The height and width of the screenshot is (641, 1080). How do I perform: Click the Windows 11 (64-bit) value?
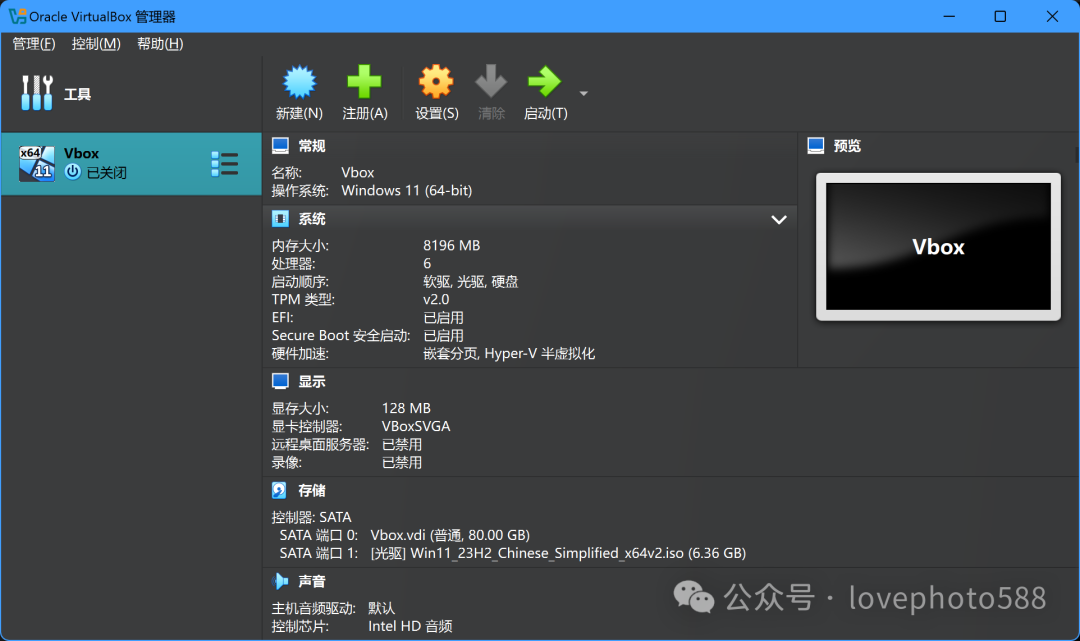pos(406,190)
